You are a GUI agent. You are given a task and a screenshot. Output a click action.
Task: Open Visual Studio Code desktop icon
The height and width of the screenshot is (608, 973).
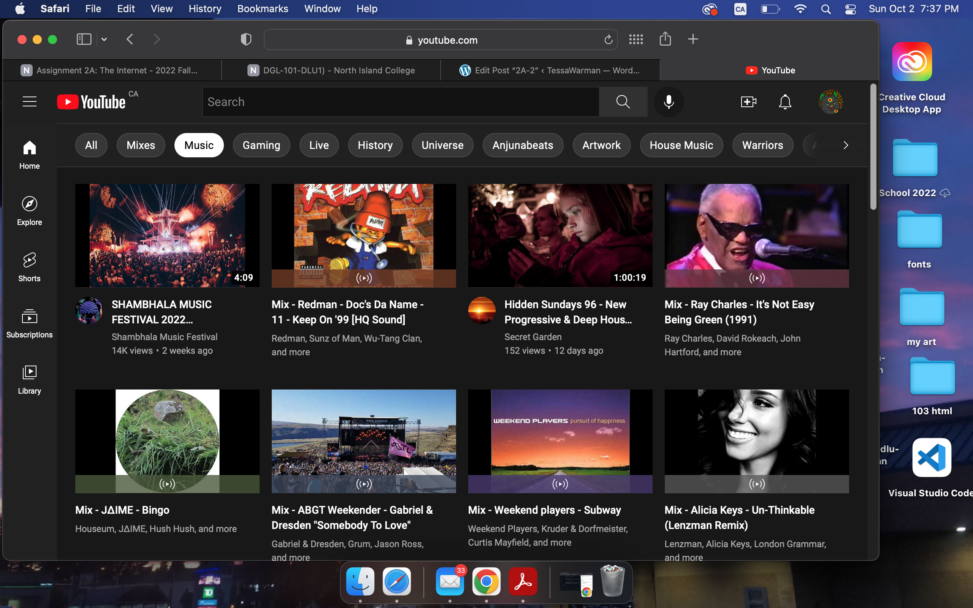(931, 458)
